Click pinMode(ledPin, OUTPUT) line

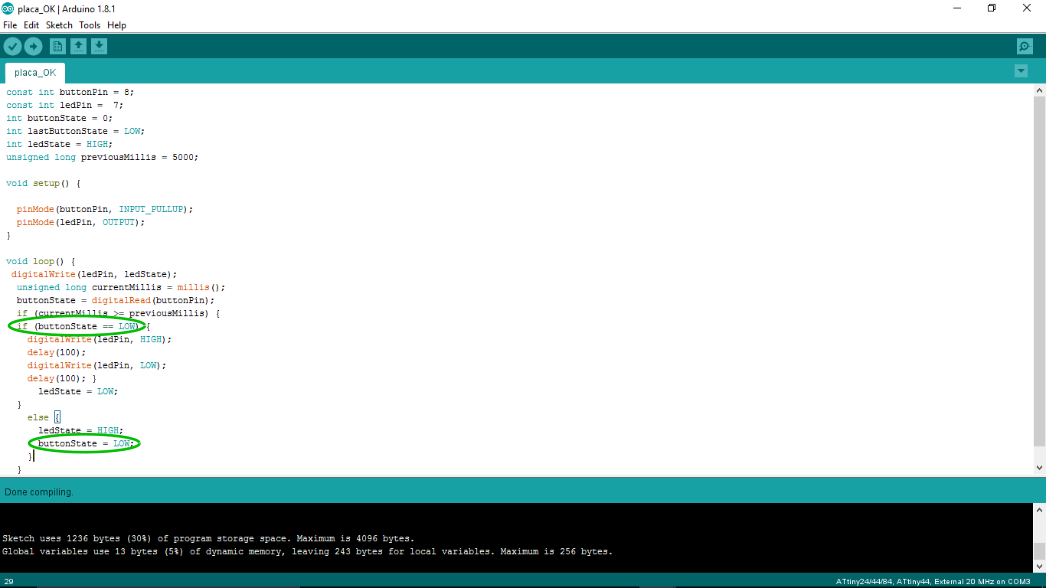(x=81, y=222)
